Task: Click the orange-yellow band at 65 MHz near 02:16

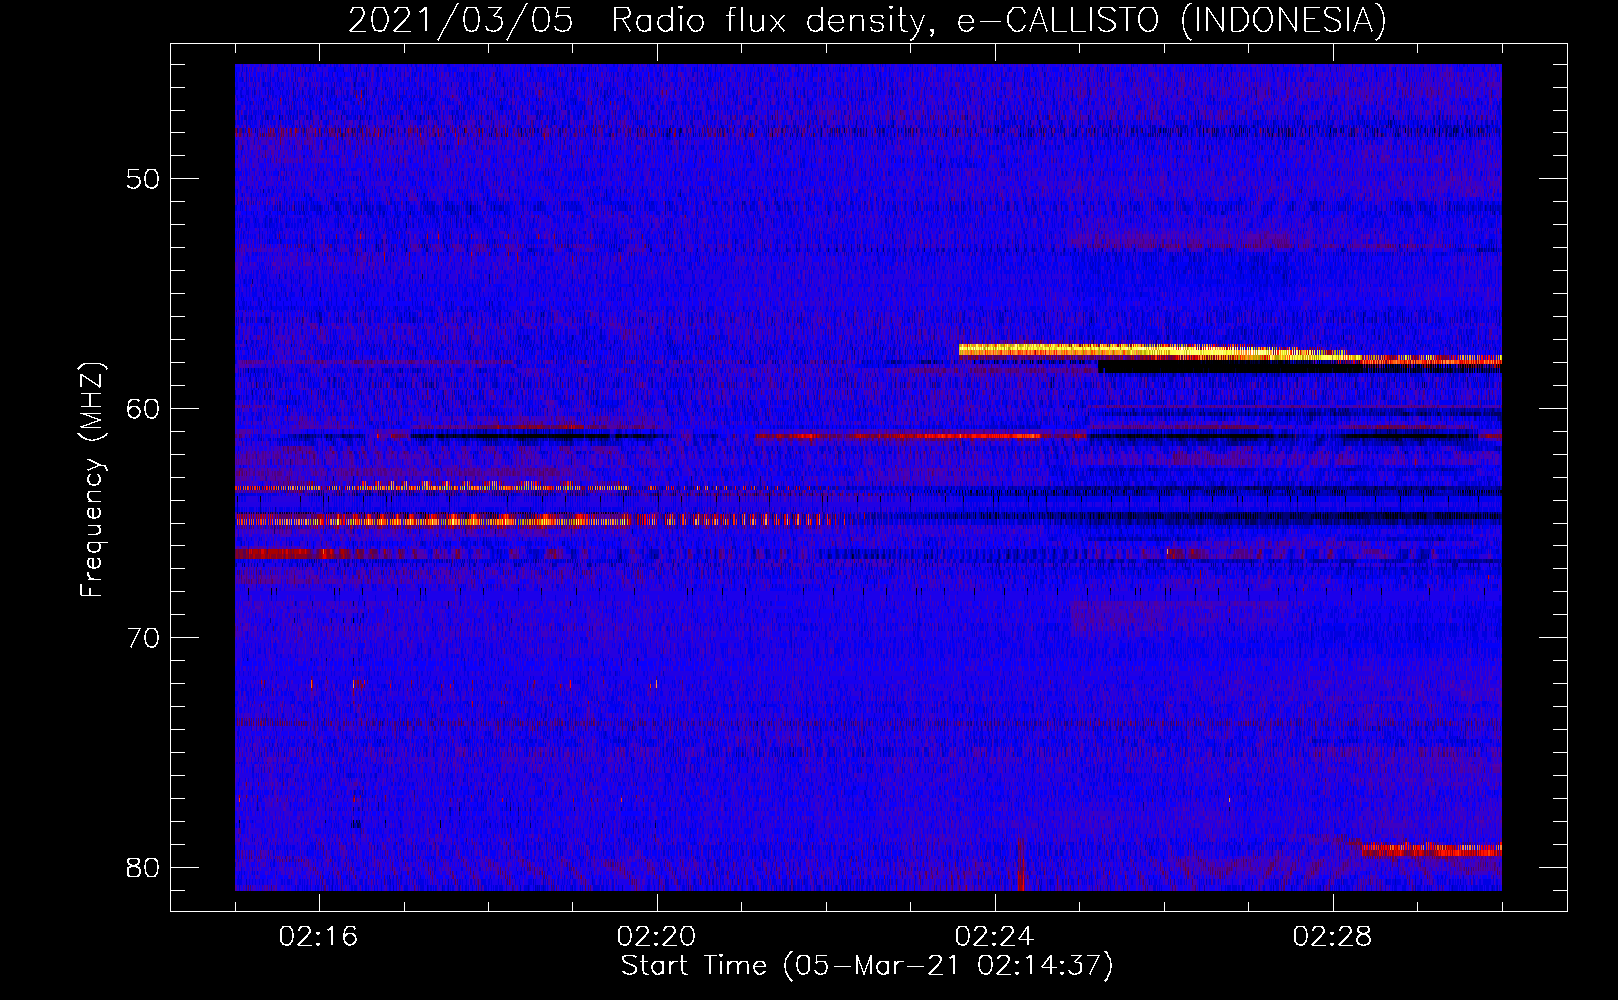Action: pyautogui.click(x=435, y=520)
